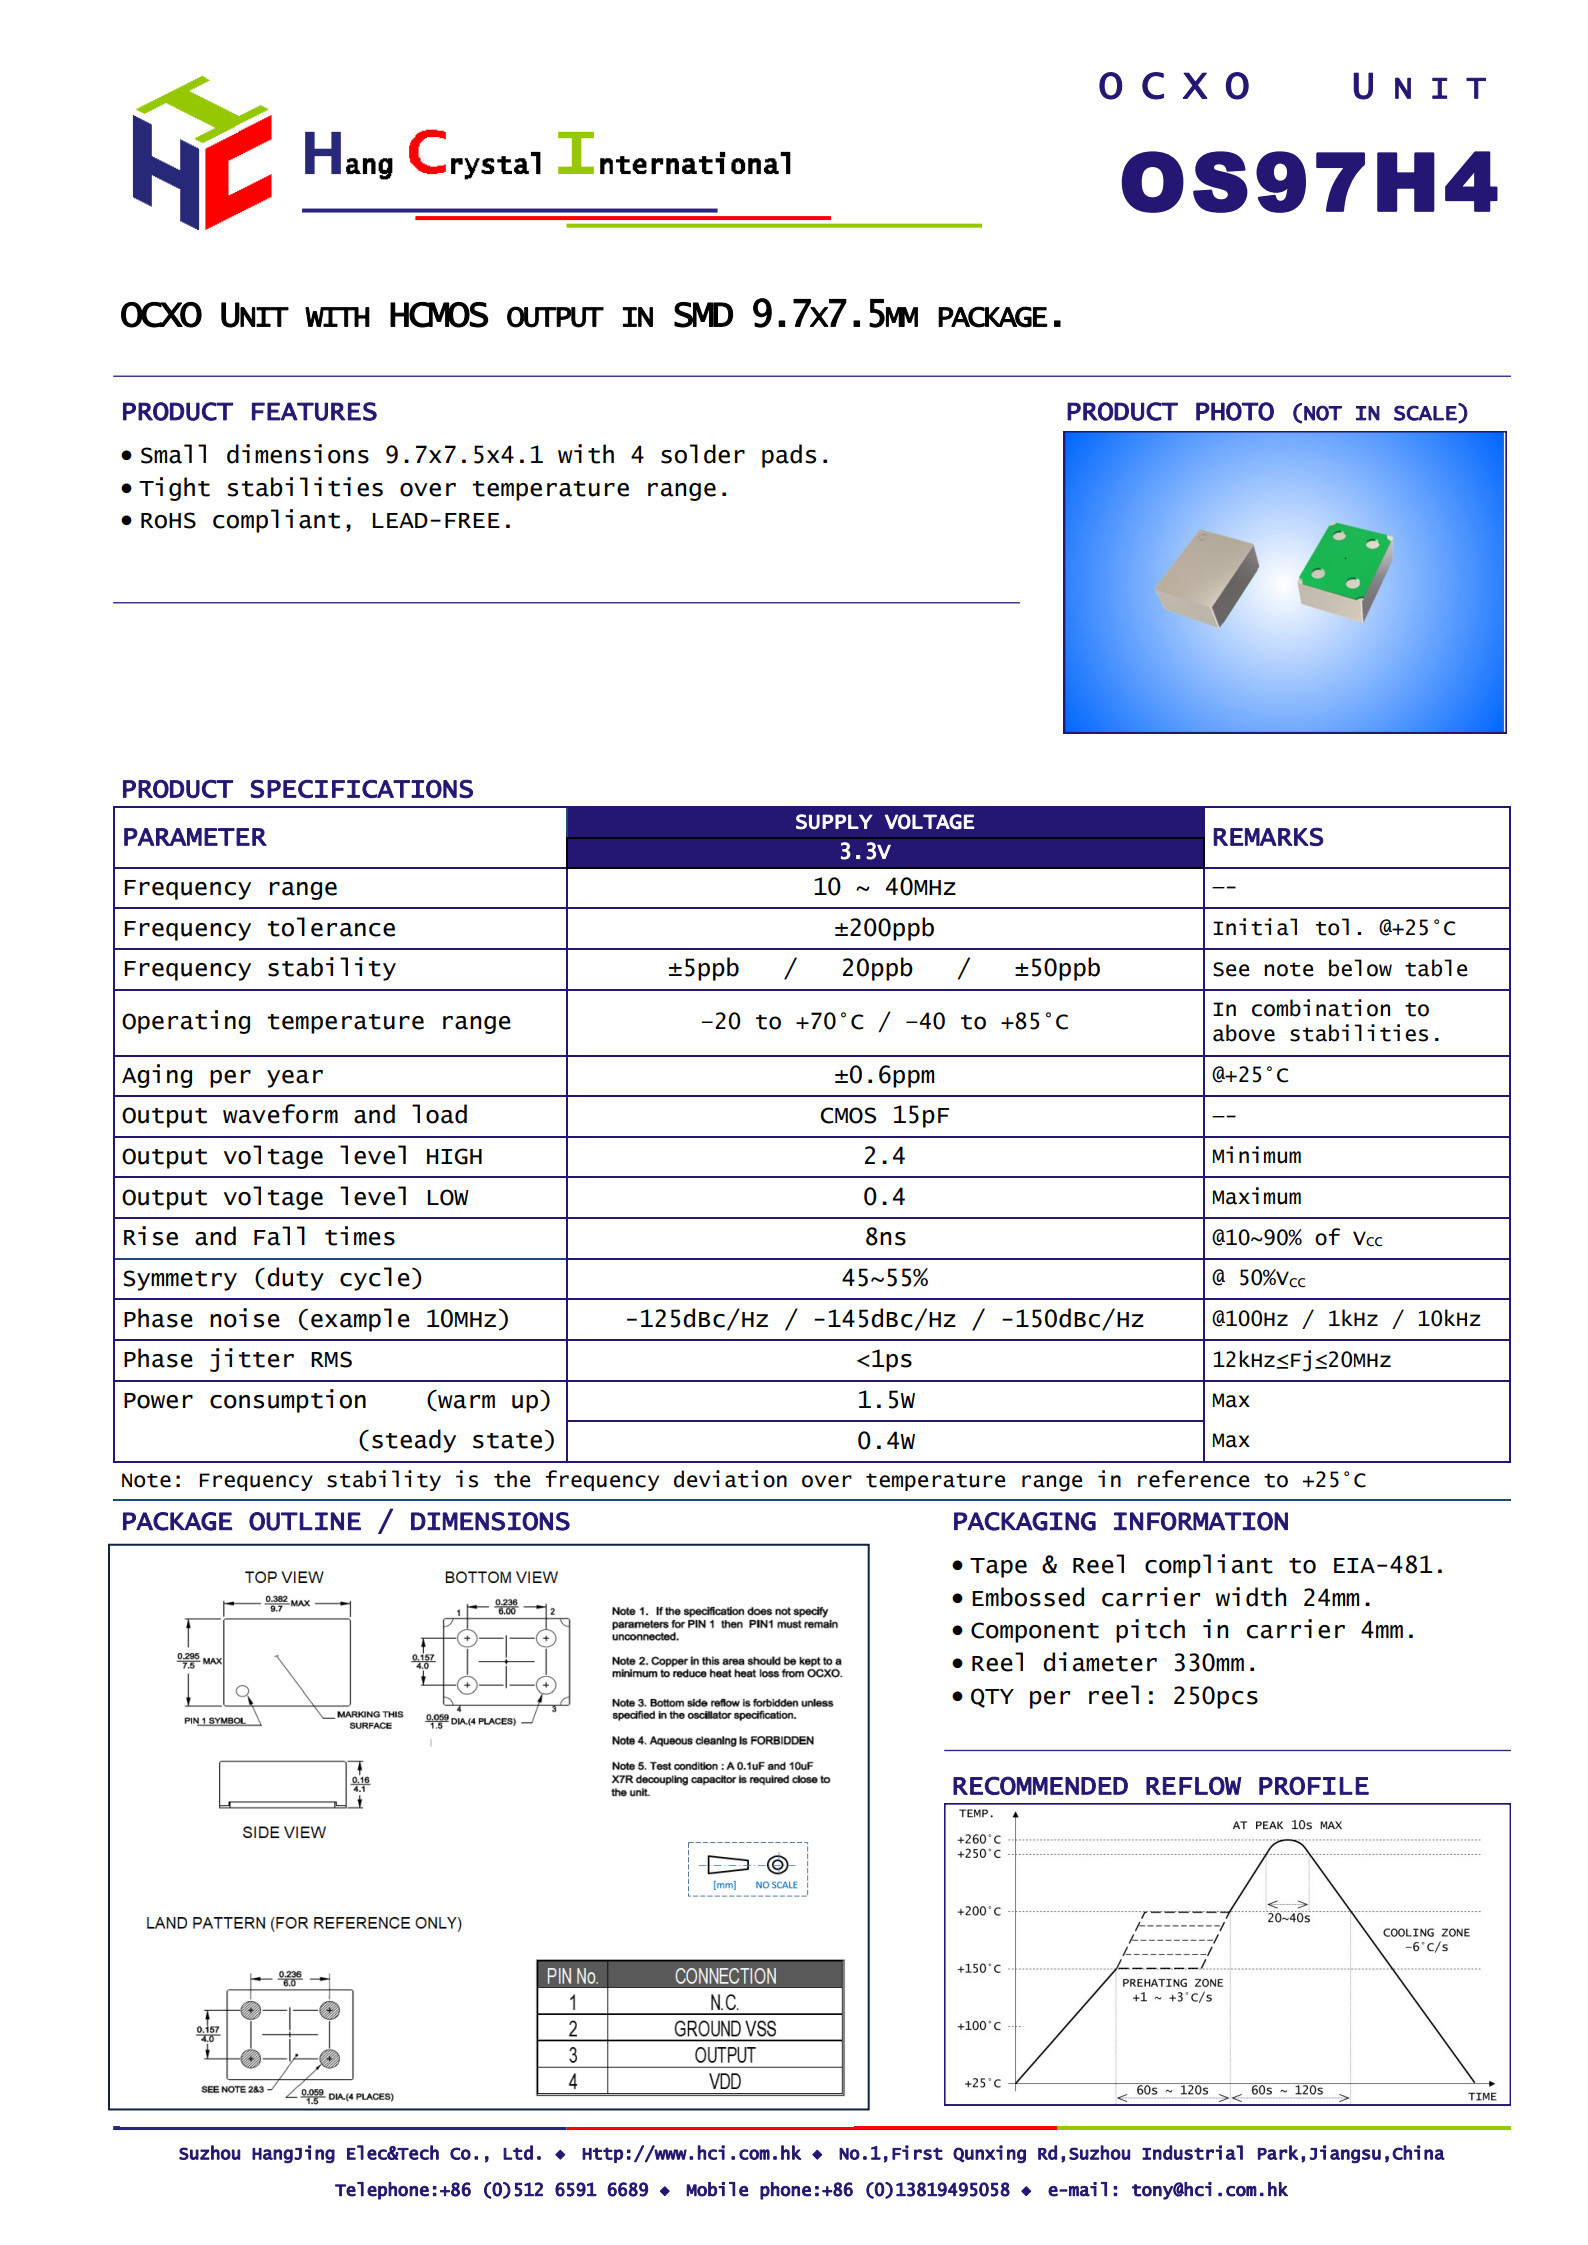Image resolution: width=1588 pixels, height=2245 pixels.
Task: Click the 'RECOMMENDED REFLOW PROFILE' heading
Action: click(1160, 1786)
